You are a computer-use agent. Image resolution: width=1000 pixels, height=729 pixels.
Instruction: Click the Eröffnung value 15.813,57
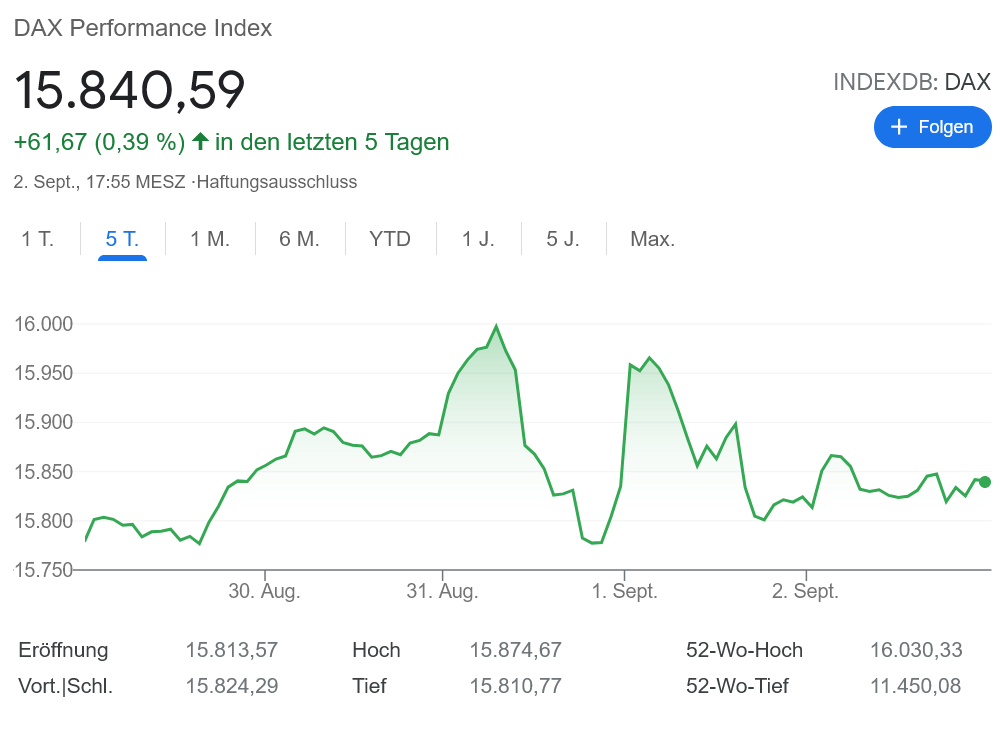pyautogui.click(x=231, y=650)
